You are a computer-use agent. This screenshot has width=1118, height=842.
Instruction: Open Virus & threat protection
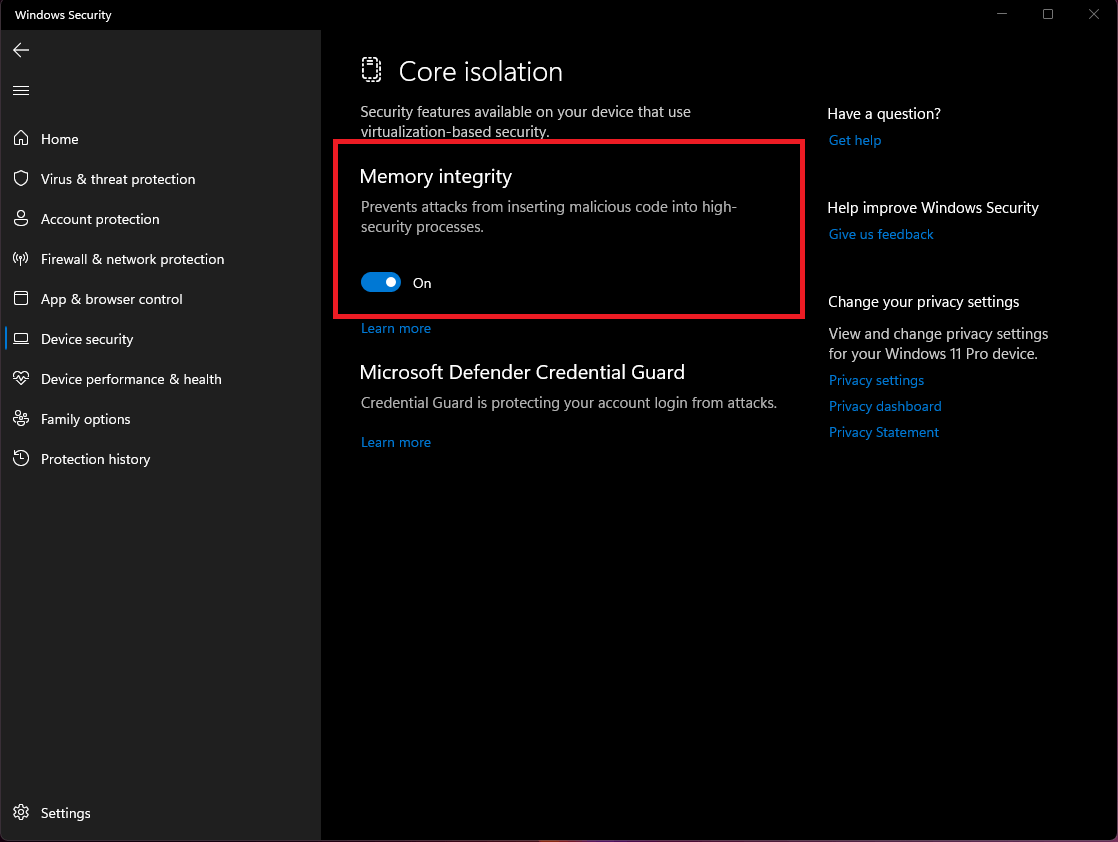tap(118, 179)
